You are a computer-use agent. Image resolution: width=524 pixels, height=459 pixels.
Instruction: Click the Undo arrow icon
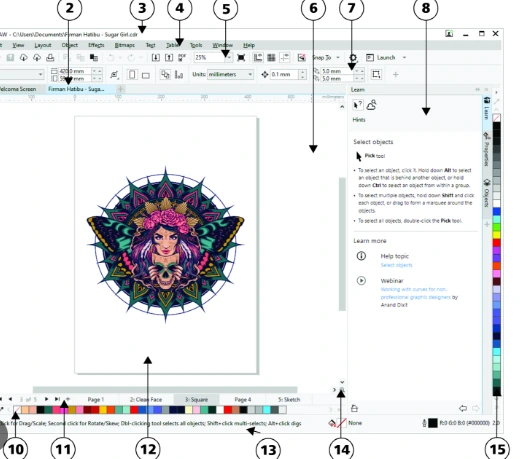pos(111,58)
